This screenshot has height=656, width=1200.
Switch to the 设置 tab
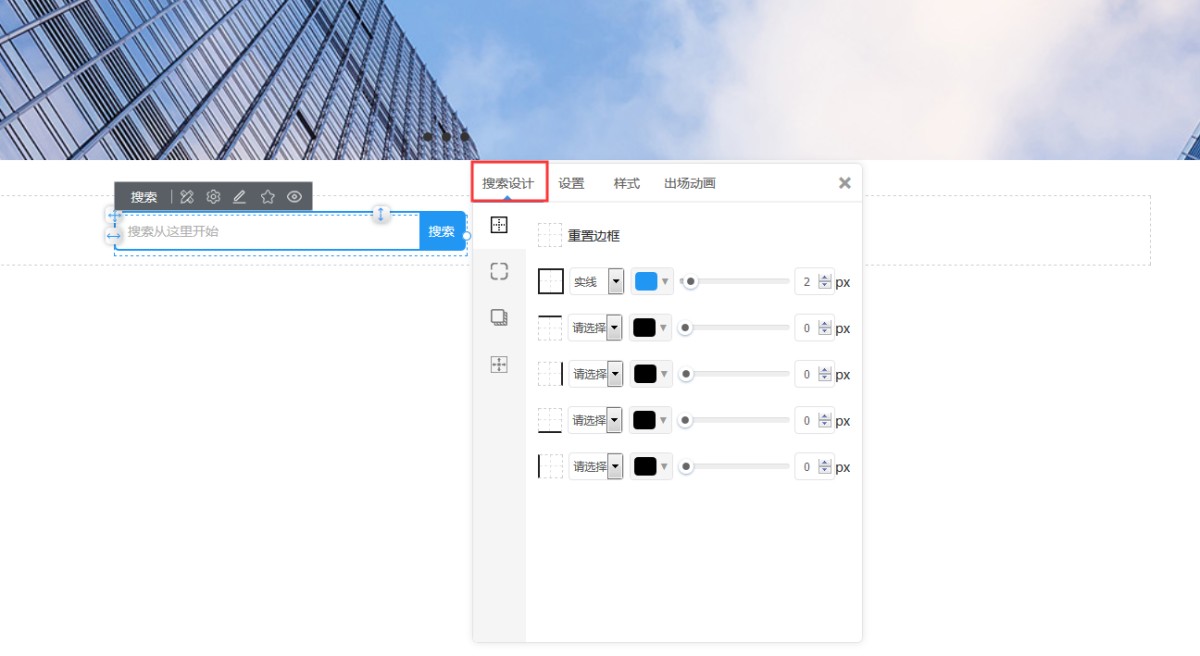[x=571, y=183]
